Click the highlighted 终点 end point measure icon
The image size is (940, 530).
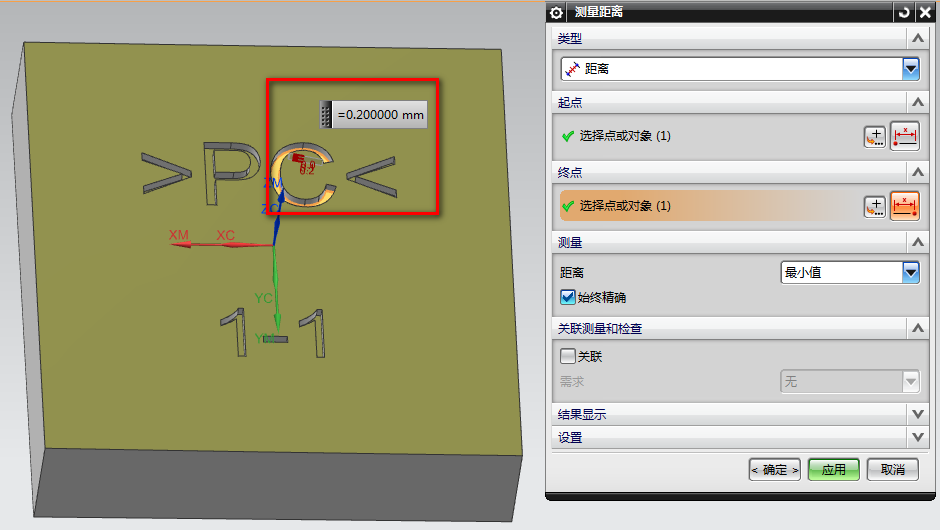(x=905, y=206)
